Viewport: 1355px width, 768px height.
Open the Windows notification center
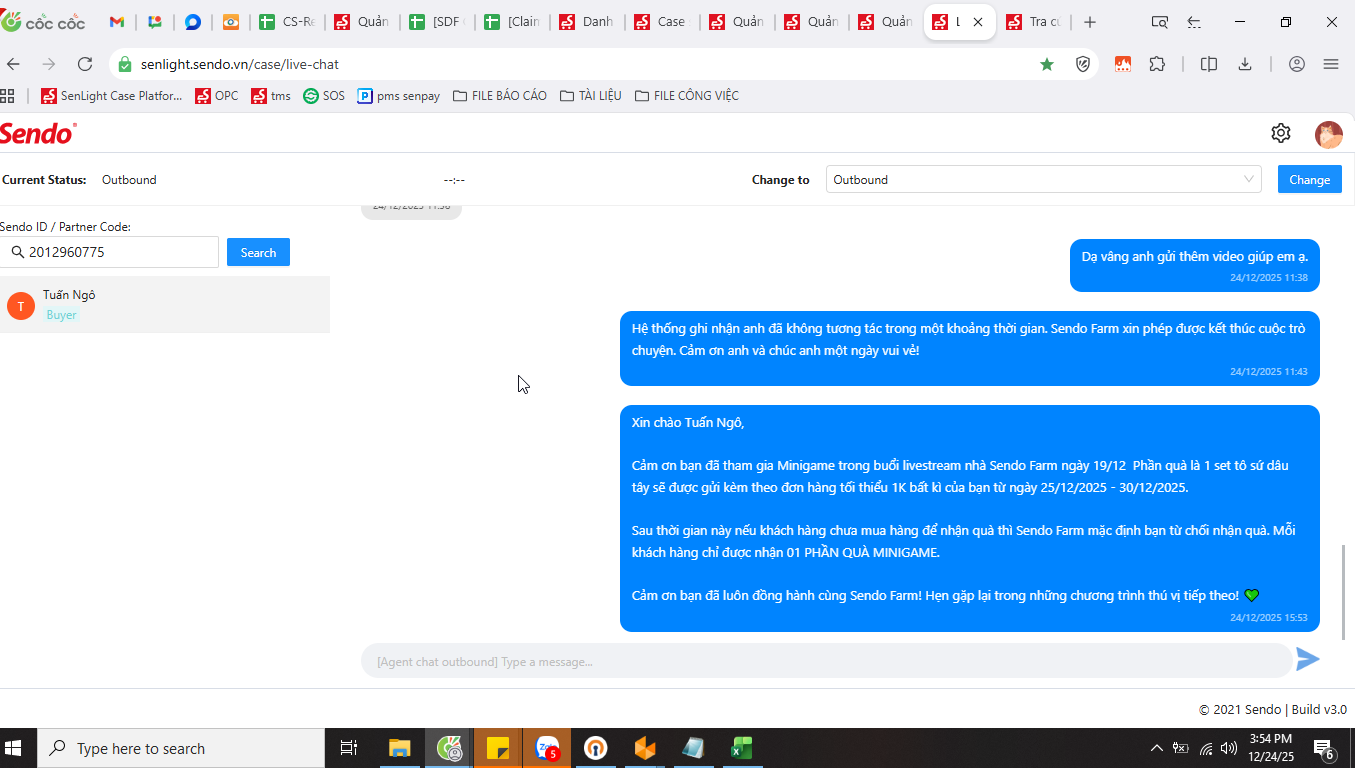coord(1326,748)
